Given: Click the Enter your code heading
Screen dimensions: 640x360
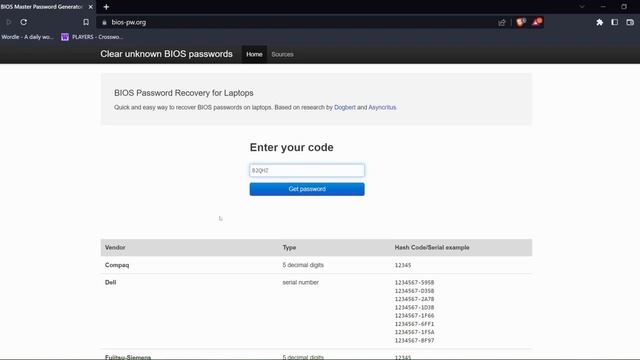Looking at the screenshot, I should tap(291, 147).
